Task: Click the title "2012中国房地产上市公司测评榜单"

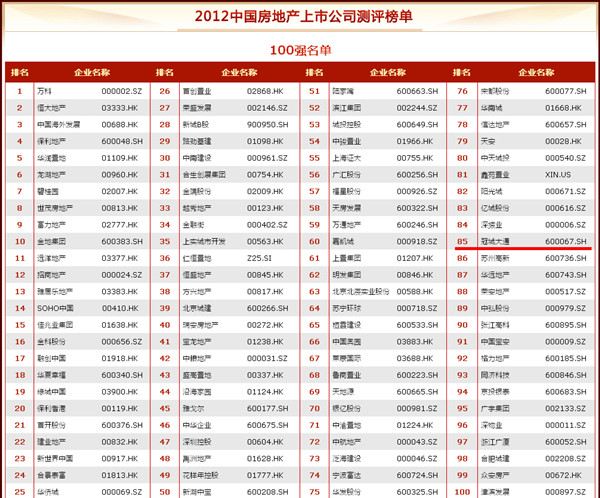Action: click(x=303, y=16)
